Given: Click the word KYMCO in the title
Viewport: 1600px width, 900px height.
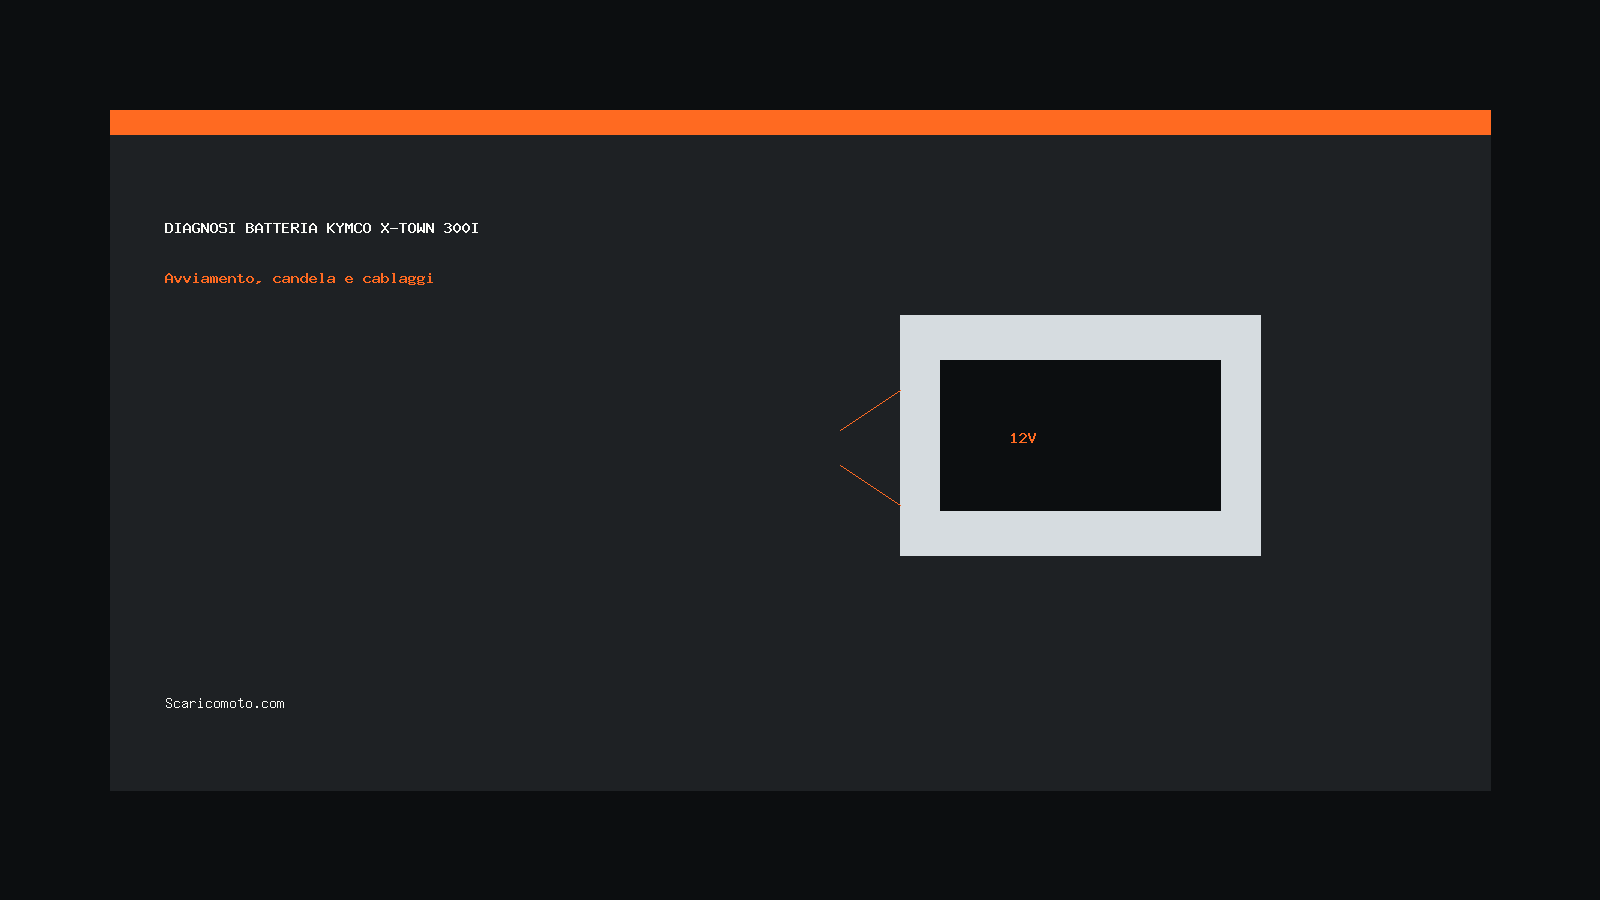Looking at the screenshot, I should pyautogui.click(x=348, y=228).
